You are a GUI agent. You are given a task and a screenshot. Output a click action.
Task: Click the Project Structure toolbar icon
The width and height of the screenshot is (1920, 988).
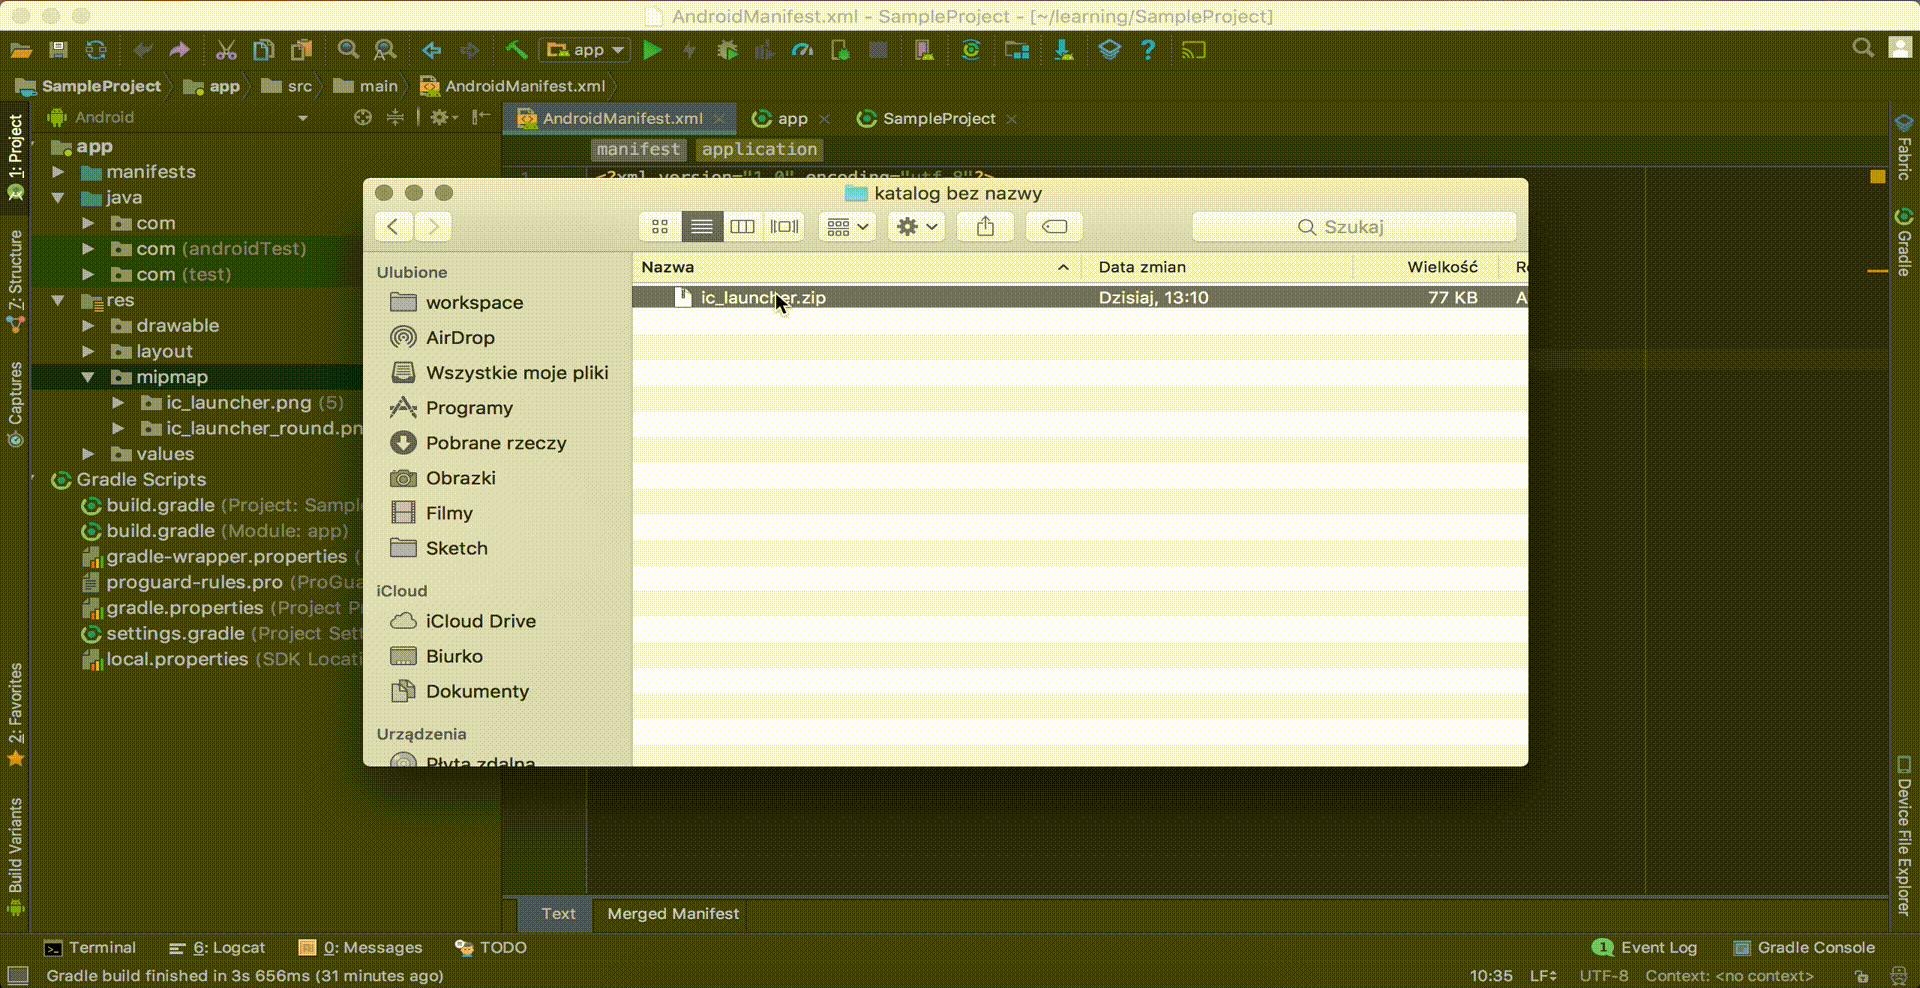pos(1017,50)
